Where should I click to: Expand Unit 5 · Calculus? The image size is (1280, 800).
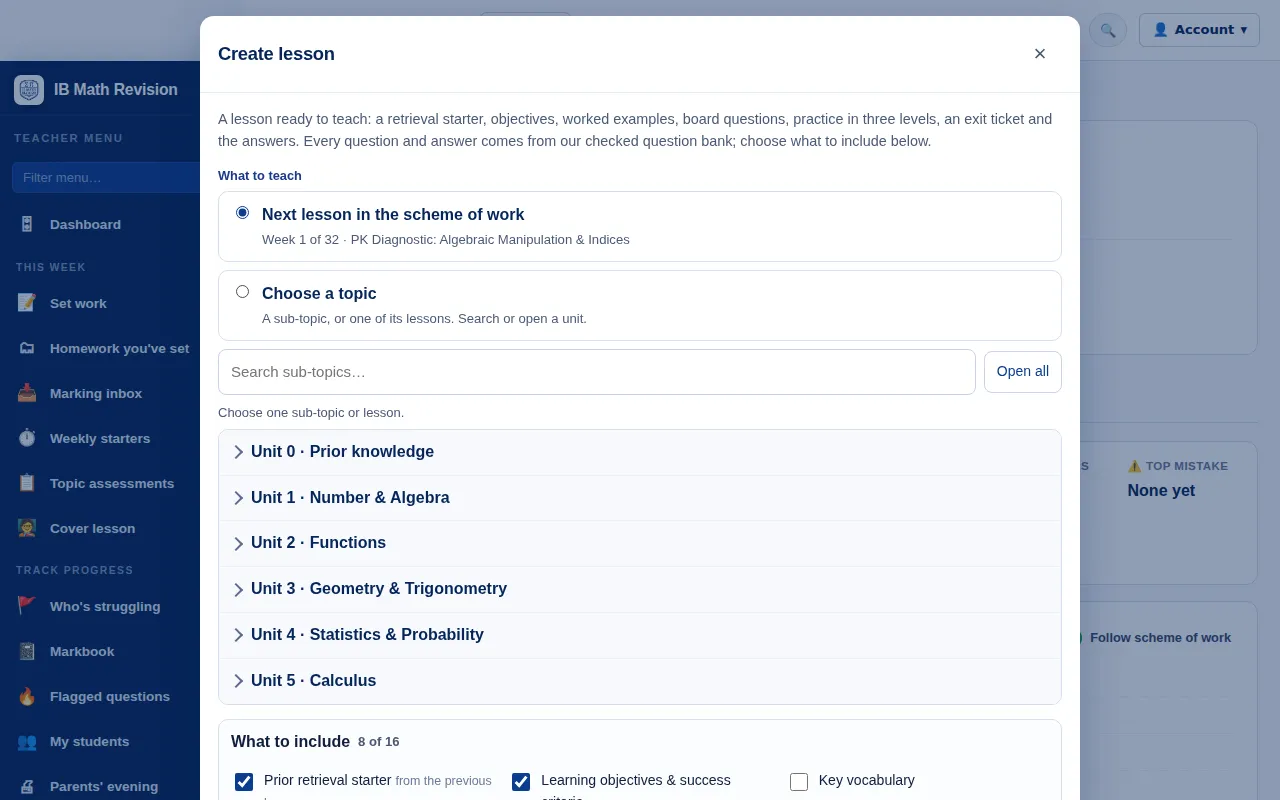click(x=640, y=681)
